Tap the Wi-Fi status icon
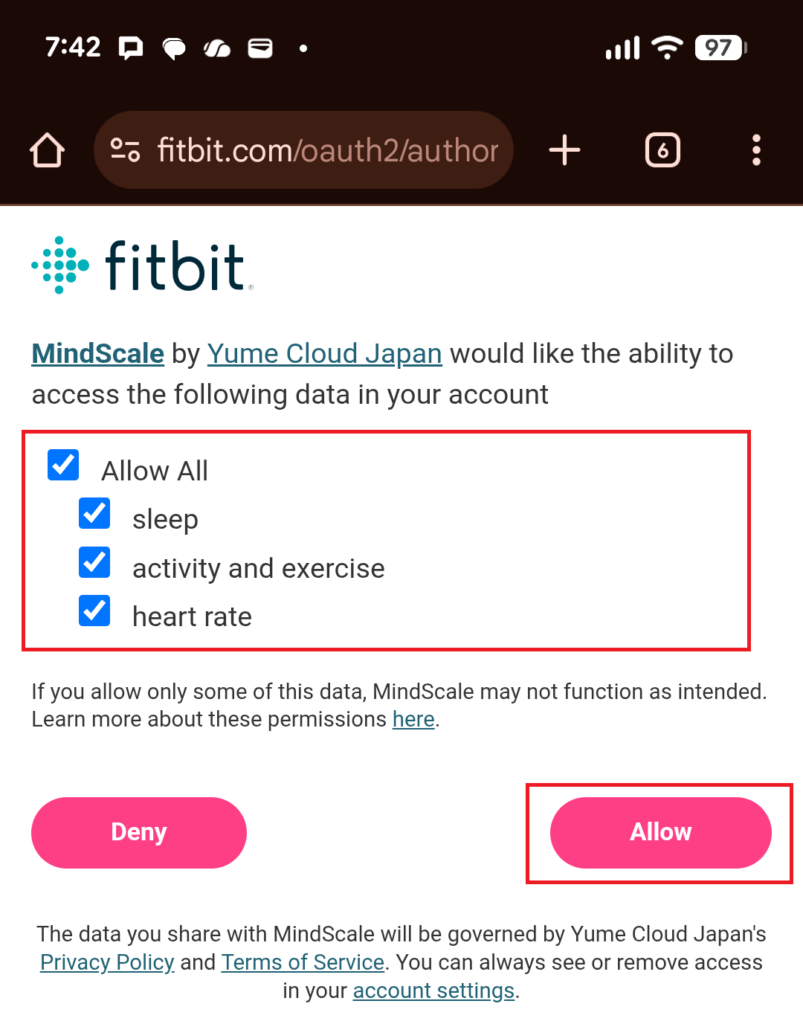Screen dimensions: 803x1024 pos(666,48)
